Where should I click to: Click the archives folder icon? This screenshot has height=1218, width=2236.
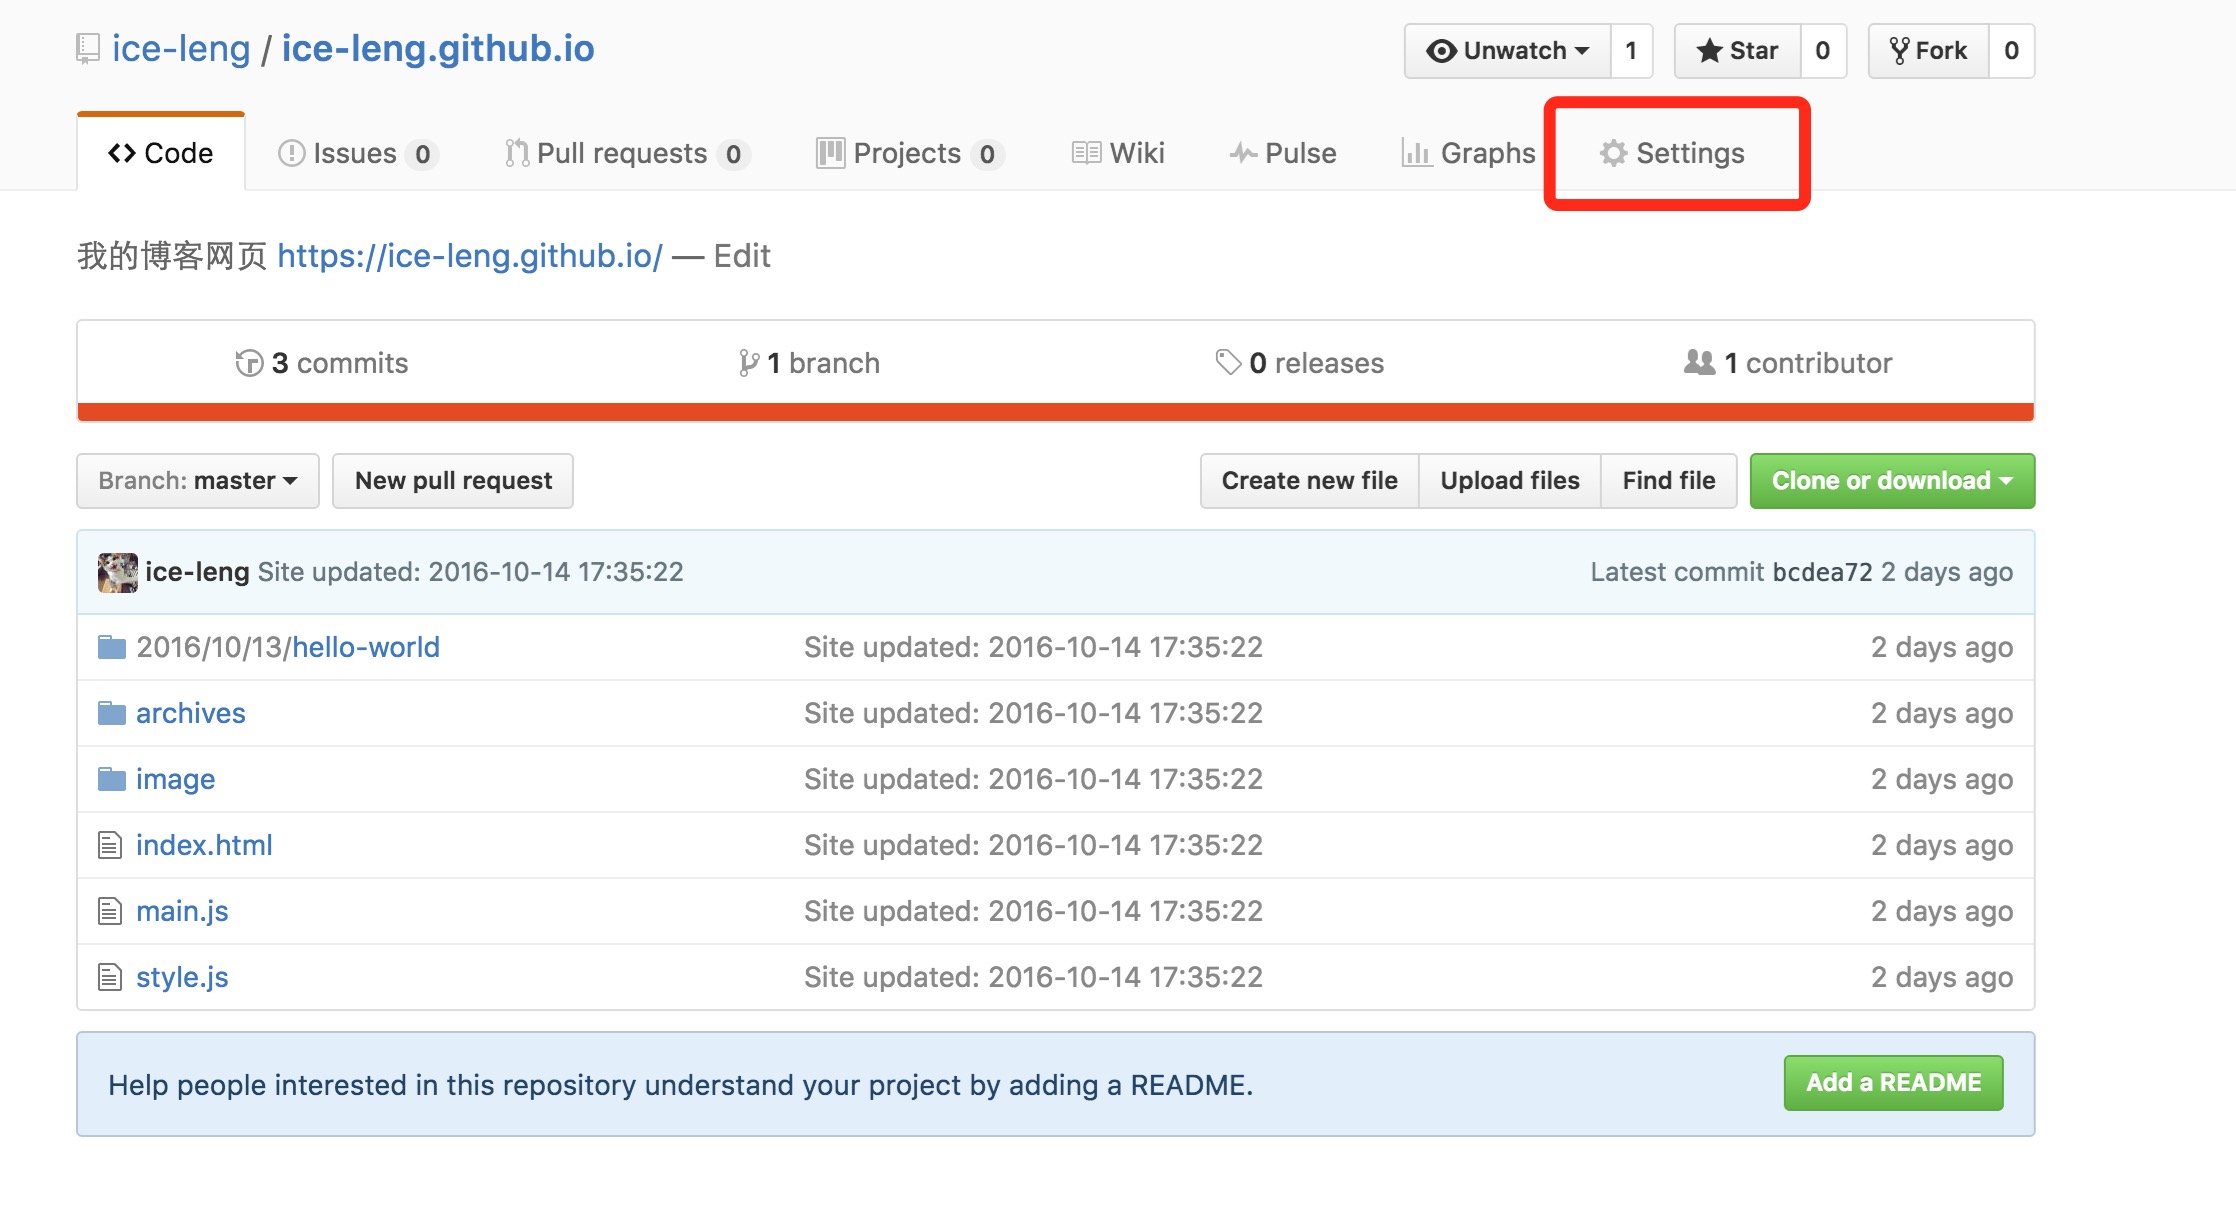coord(111,713)
